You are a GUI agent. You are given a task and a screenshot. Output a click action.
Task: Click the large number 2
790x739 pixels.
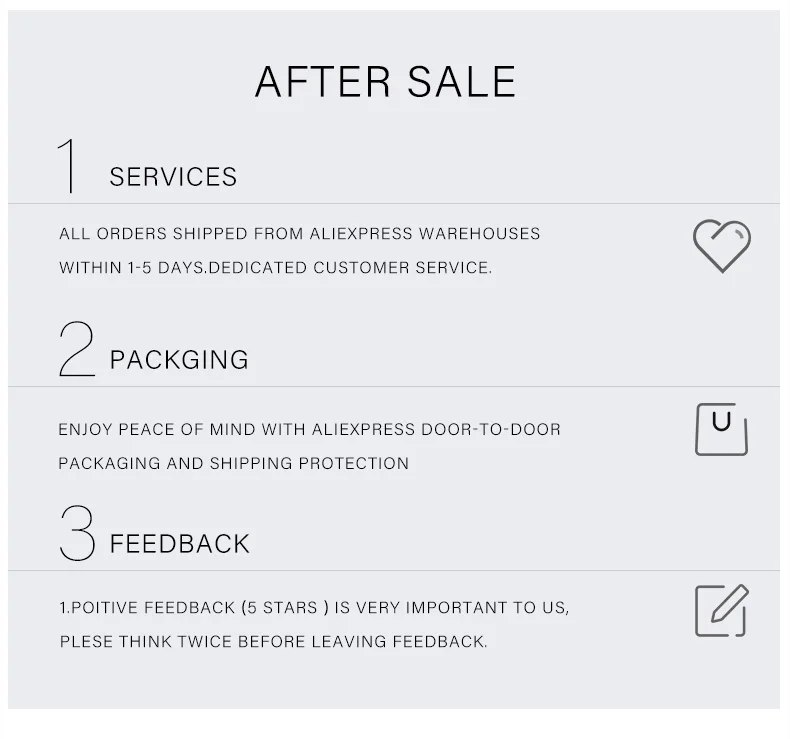76,349
